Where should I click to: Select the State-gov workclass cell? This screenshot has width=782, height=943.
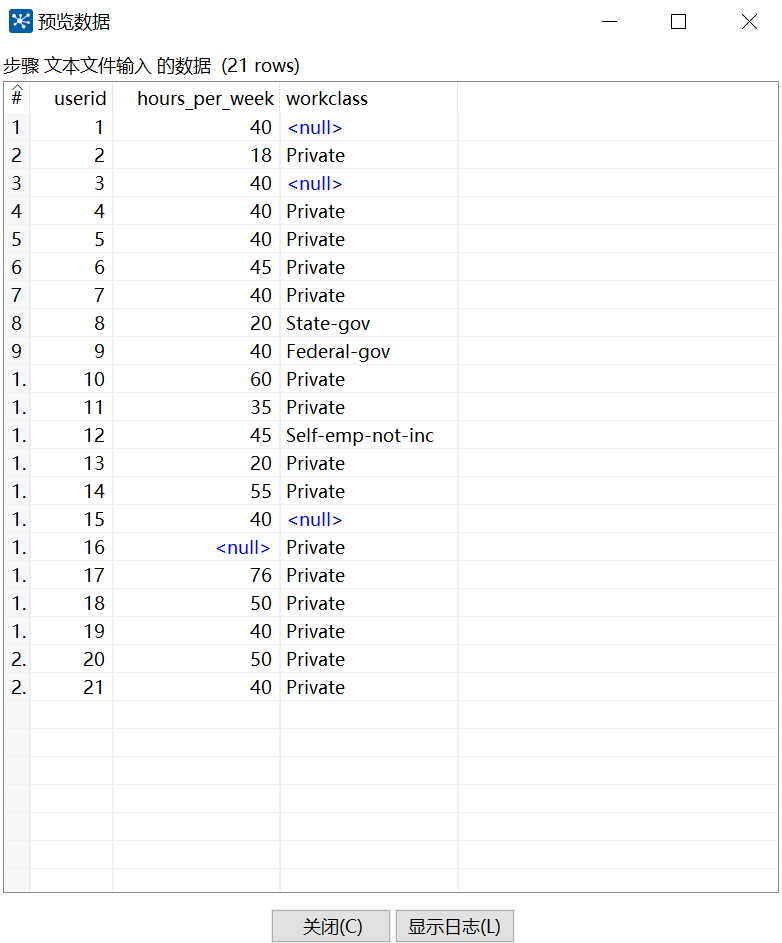click(369, 324)
